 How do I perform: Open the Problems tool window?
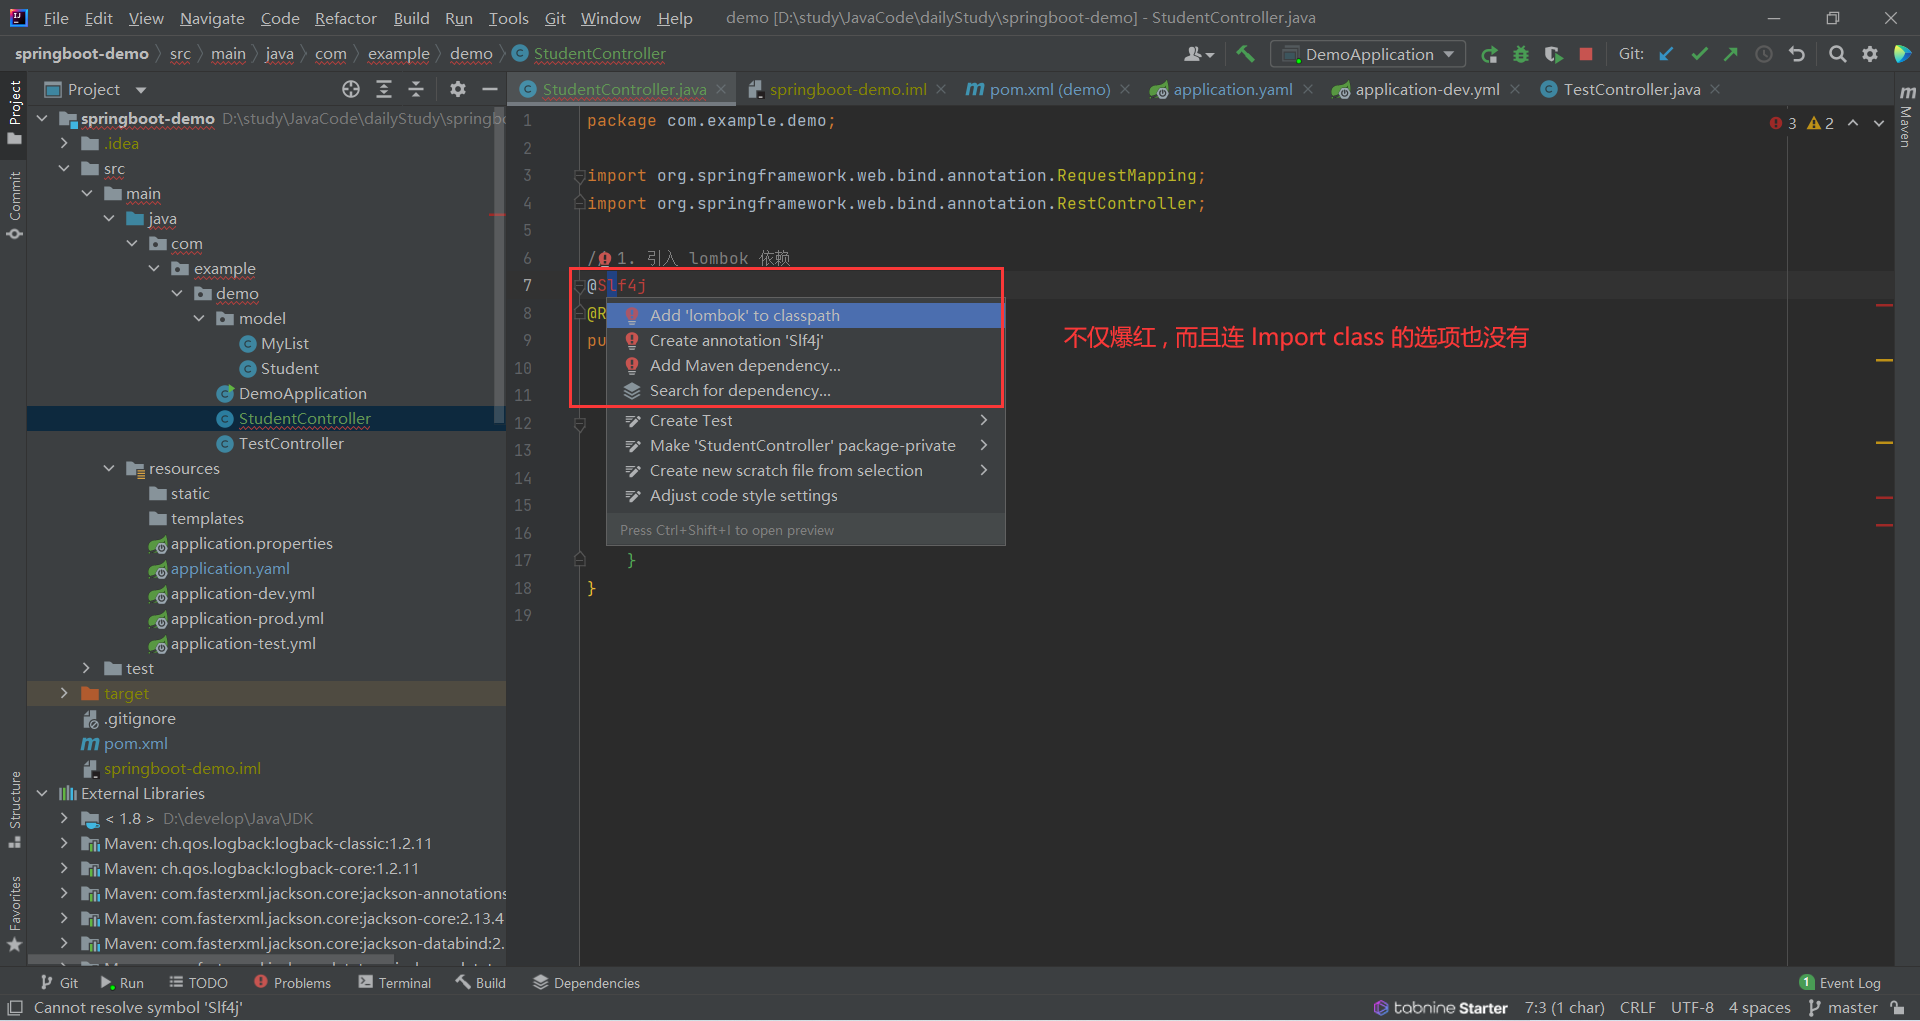click(x=292, y=983)
